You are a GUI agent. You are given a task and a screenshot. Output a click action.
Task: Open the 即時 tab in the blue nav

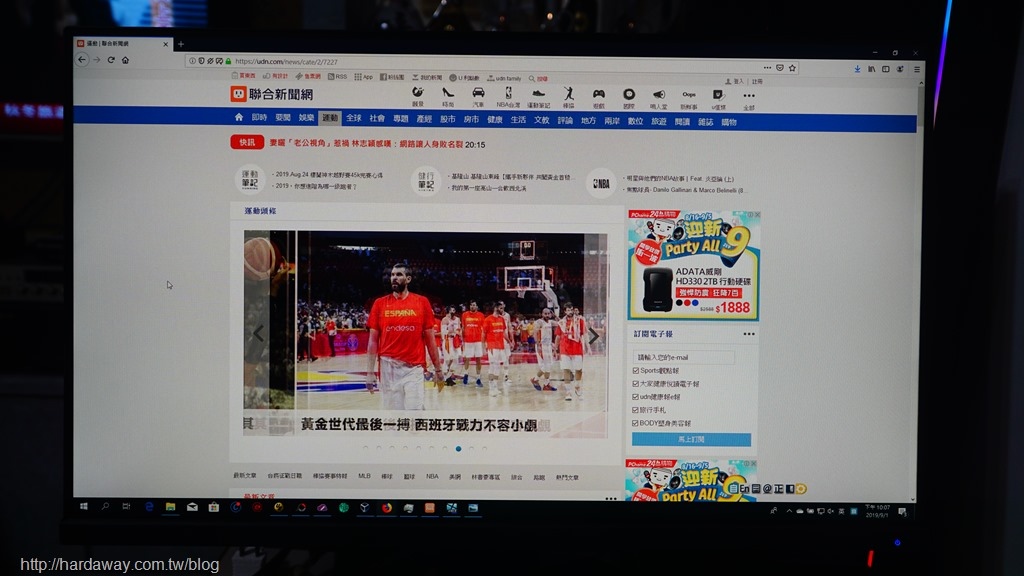259,118
